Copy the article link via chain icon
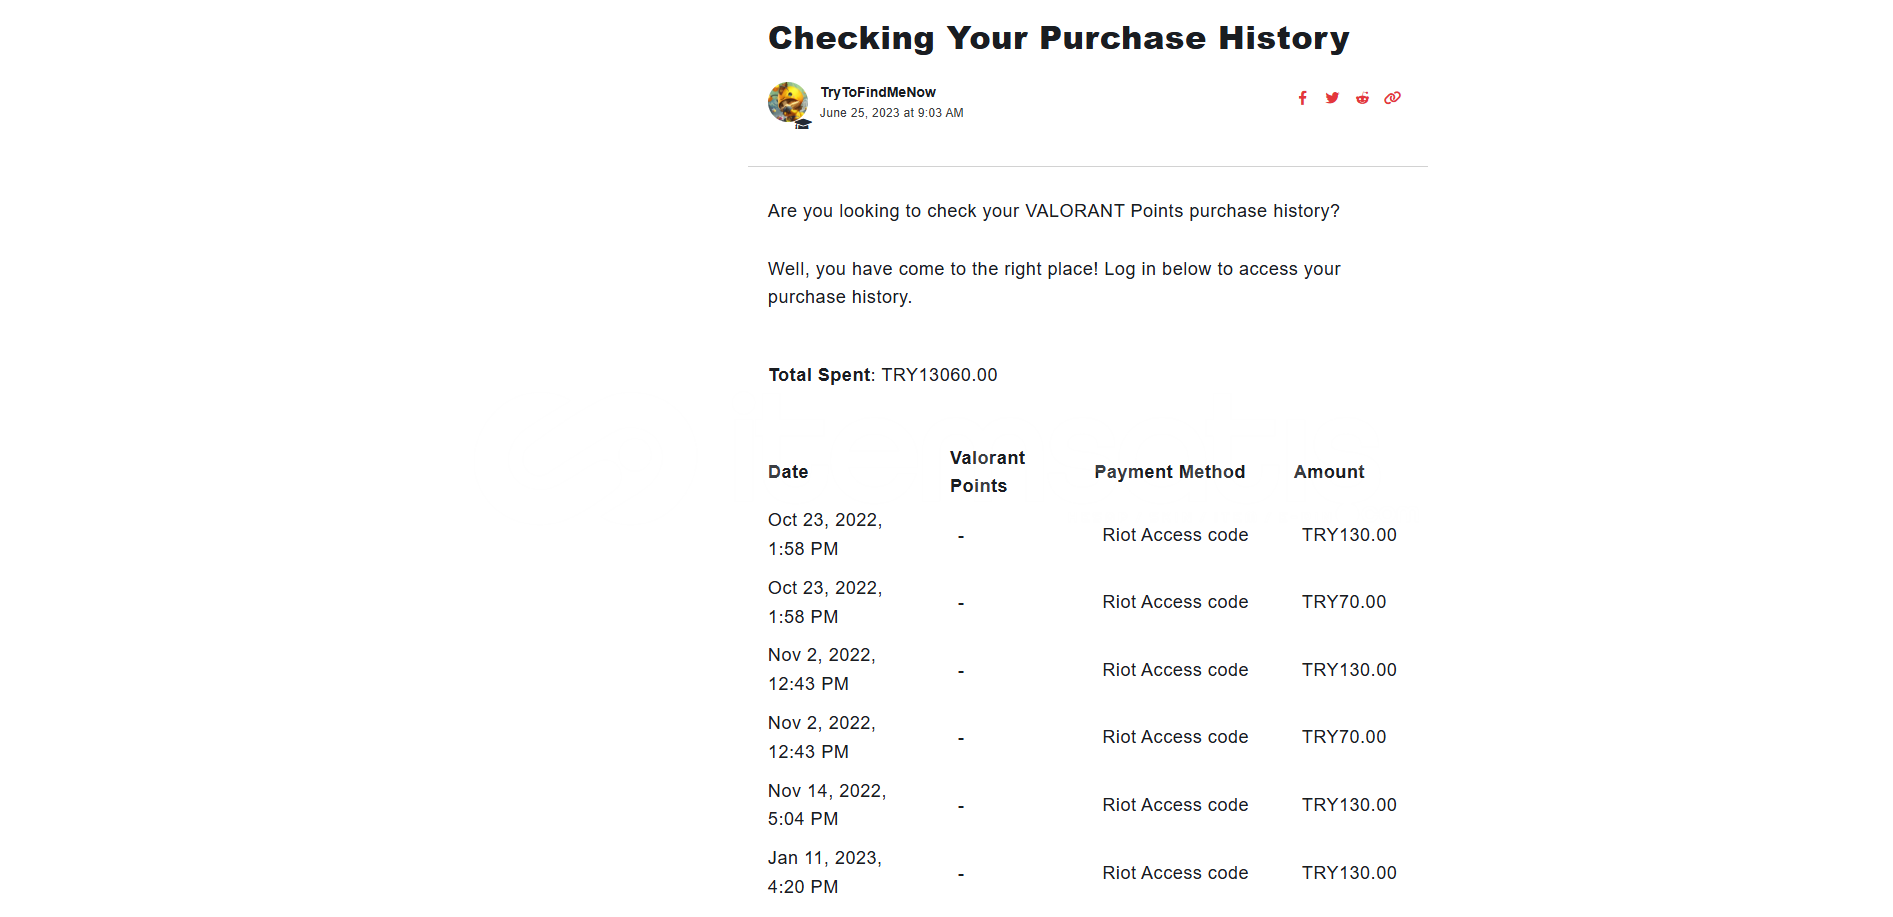The height and width of the screenshot is (917, 1893). click(x=1392, y=98)
